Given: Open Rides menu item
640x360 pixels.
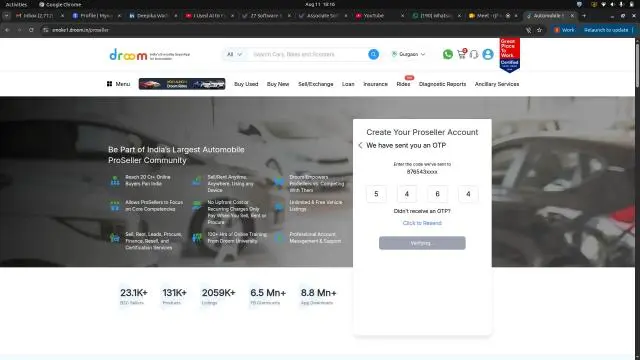Looking at the screenshot, I should coord(403,84).
